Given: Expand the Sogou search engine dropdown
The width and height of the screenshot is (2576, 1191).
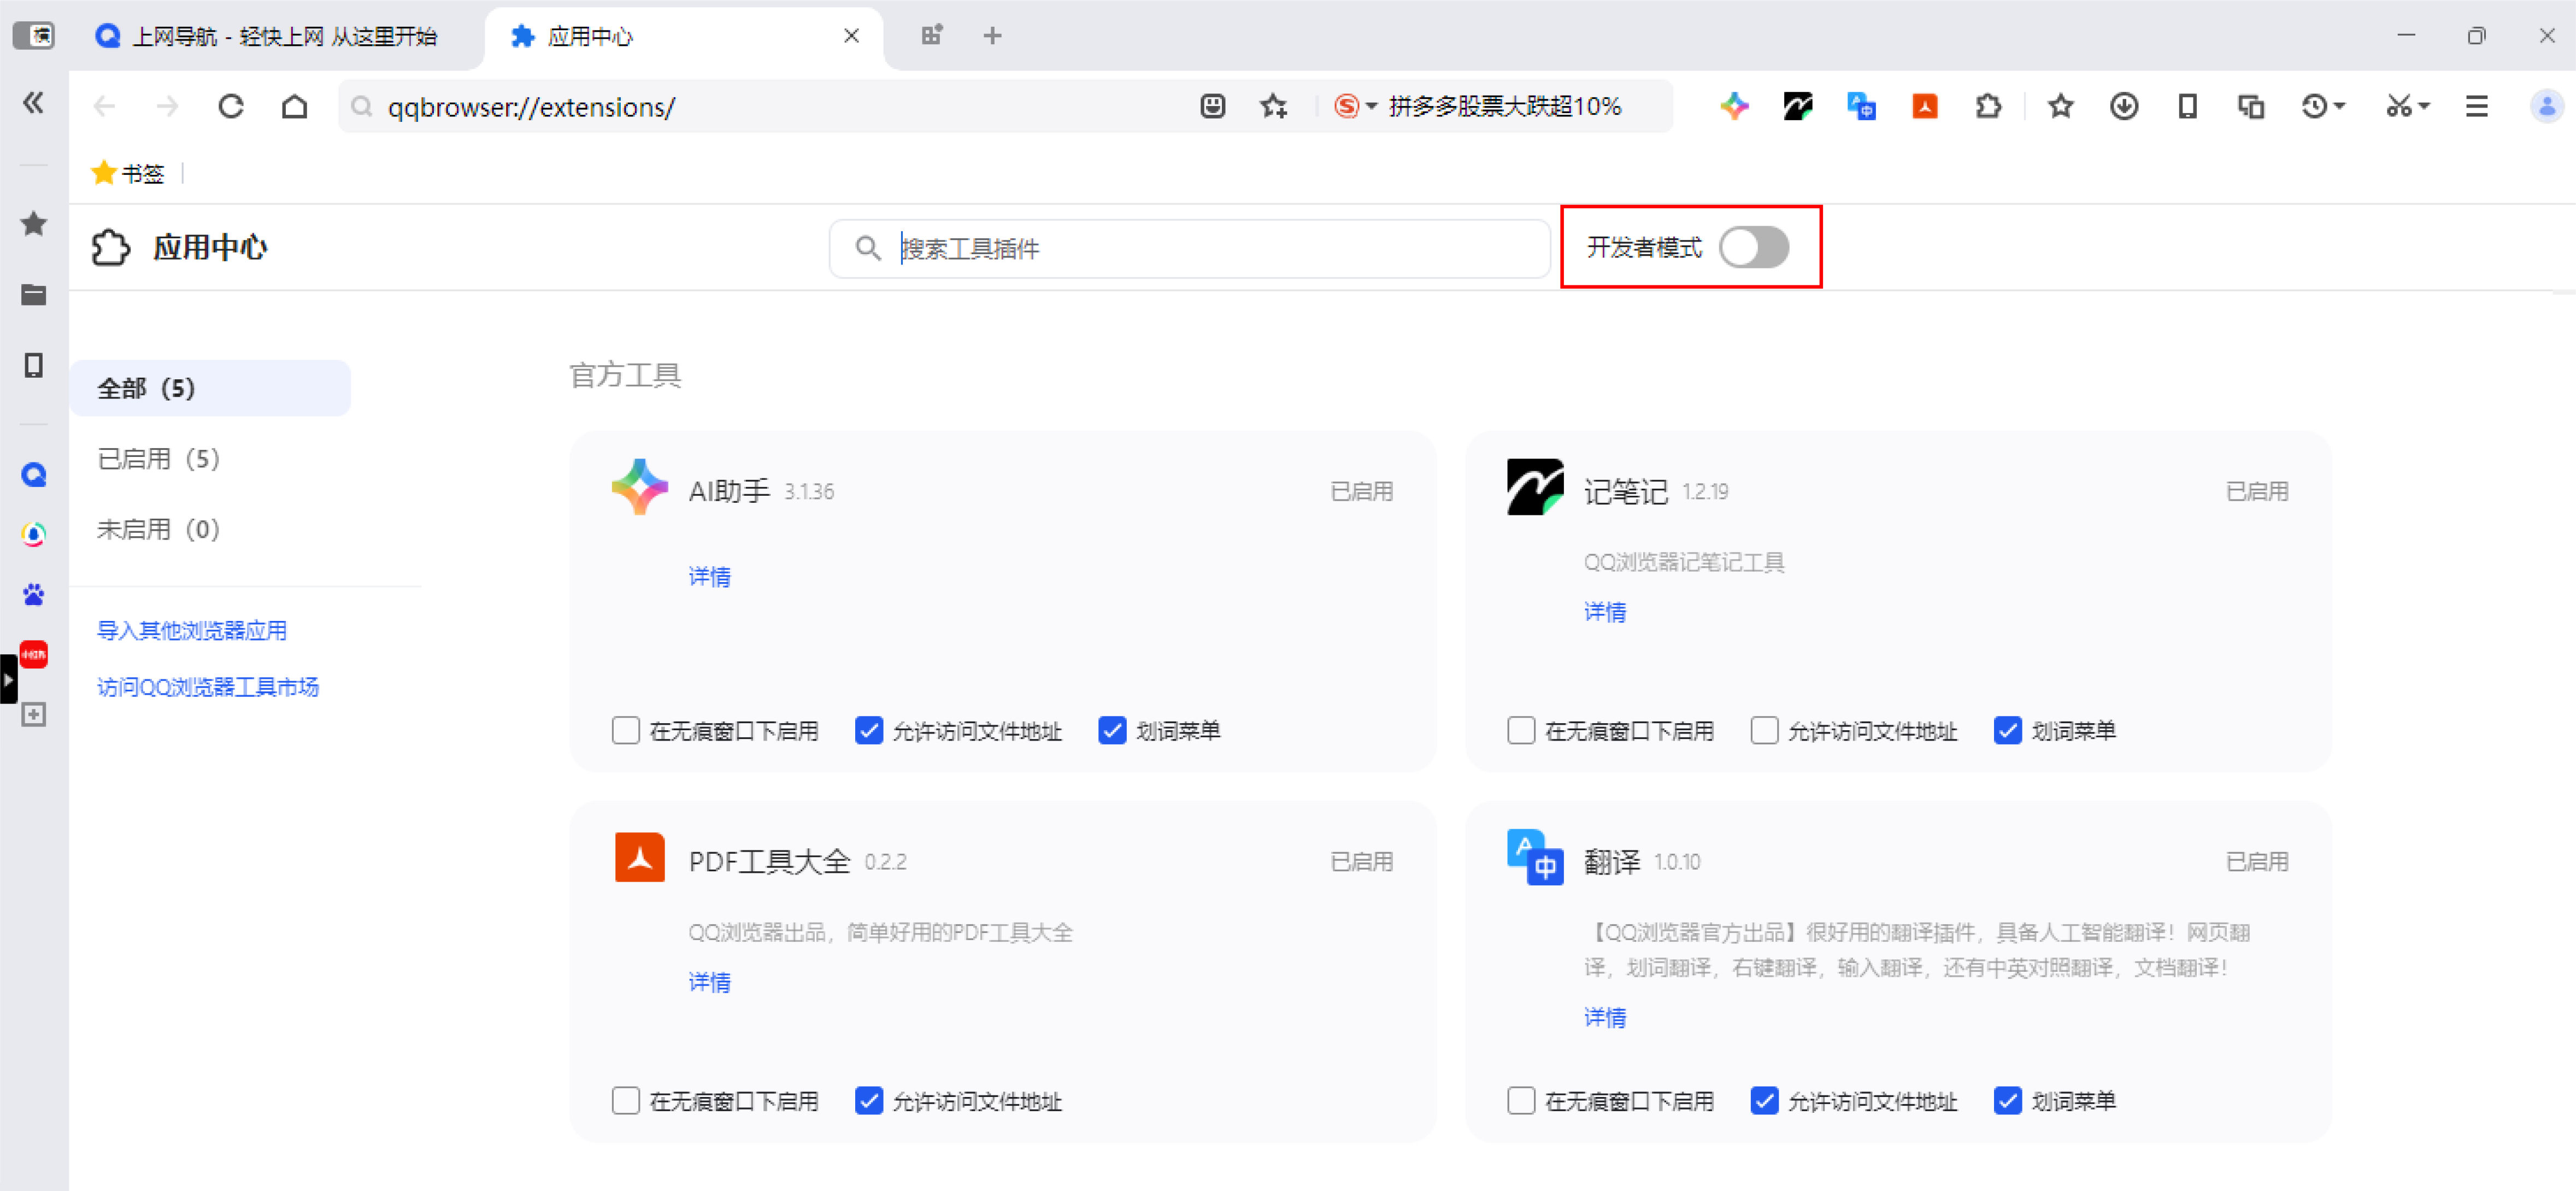Looking at the screenshot, I should point(1371,106).
